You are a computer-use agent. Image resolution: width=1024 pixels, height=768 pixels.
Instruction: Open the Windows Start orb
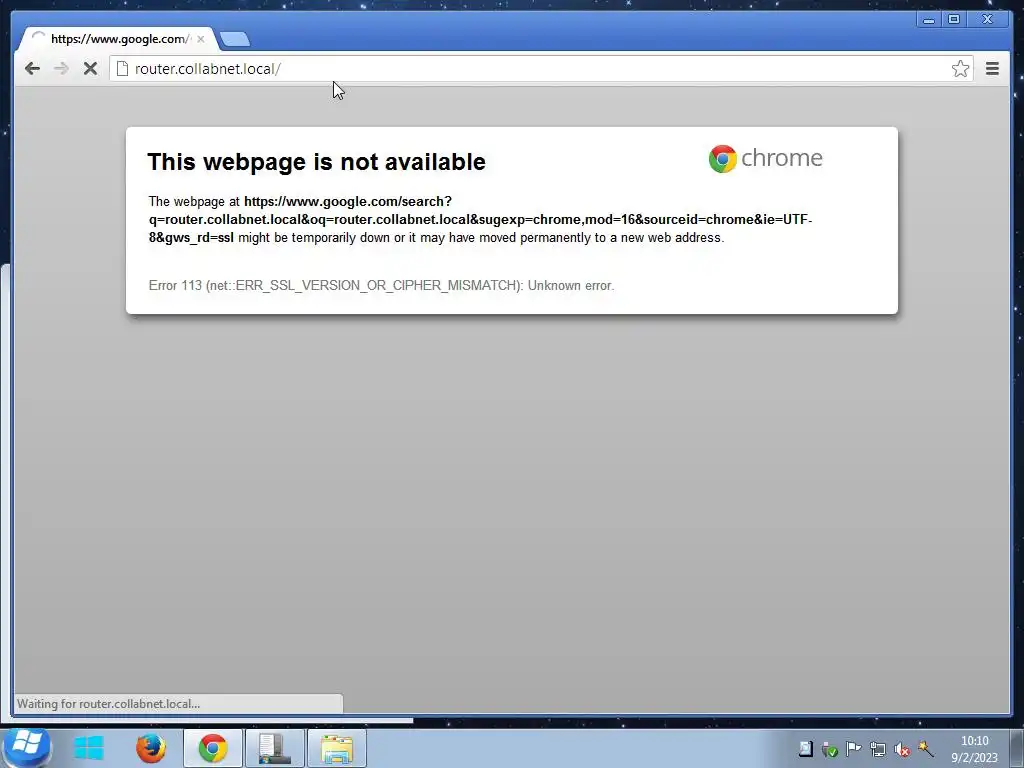(26, 747)
